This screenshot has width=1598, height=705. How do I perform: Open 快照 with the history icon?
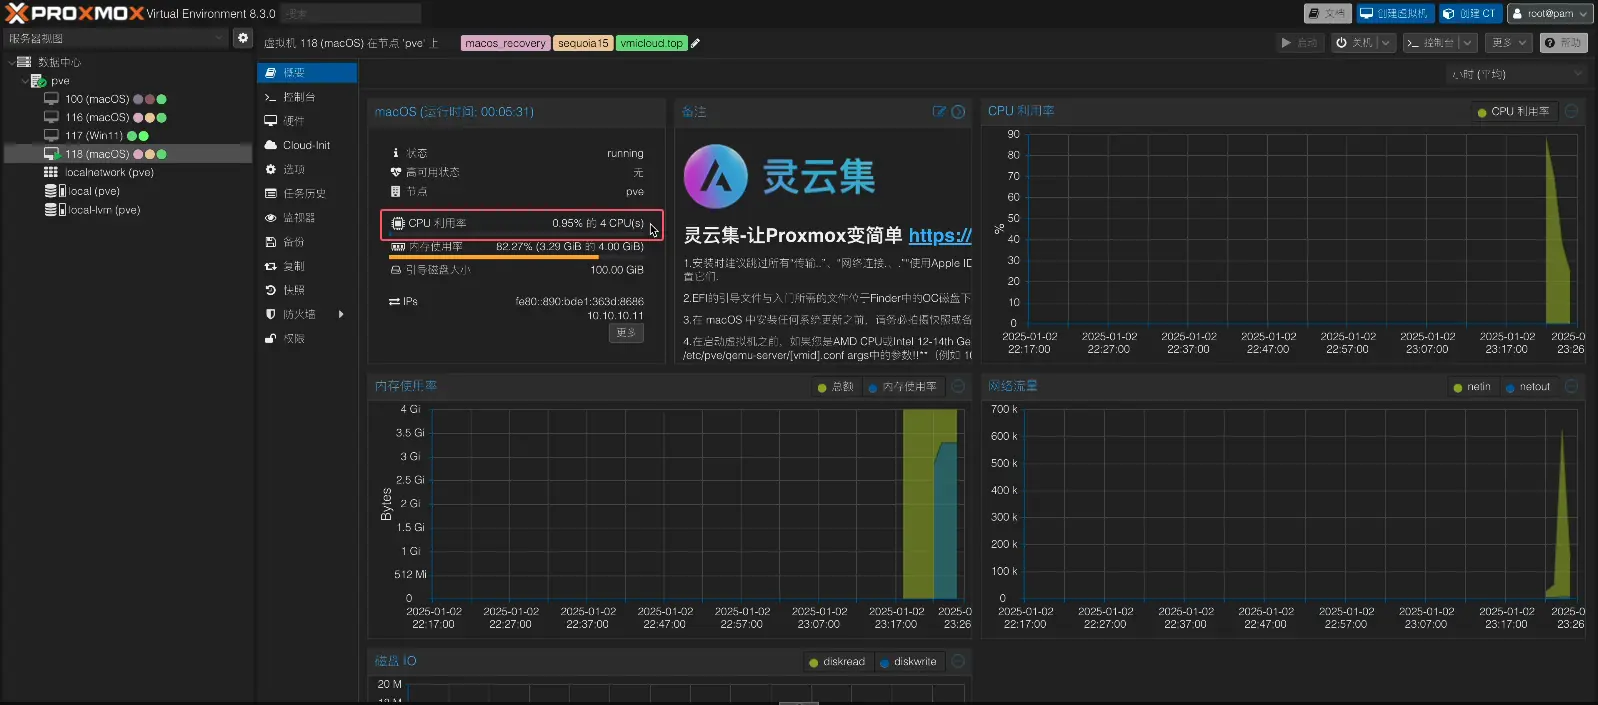307,290
